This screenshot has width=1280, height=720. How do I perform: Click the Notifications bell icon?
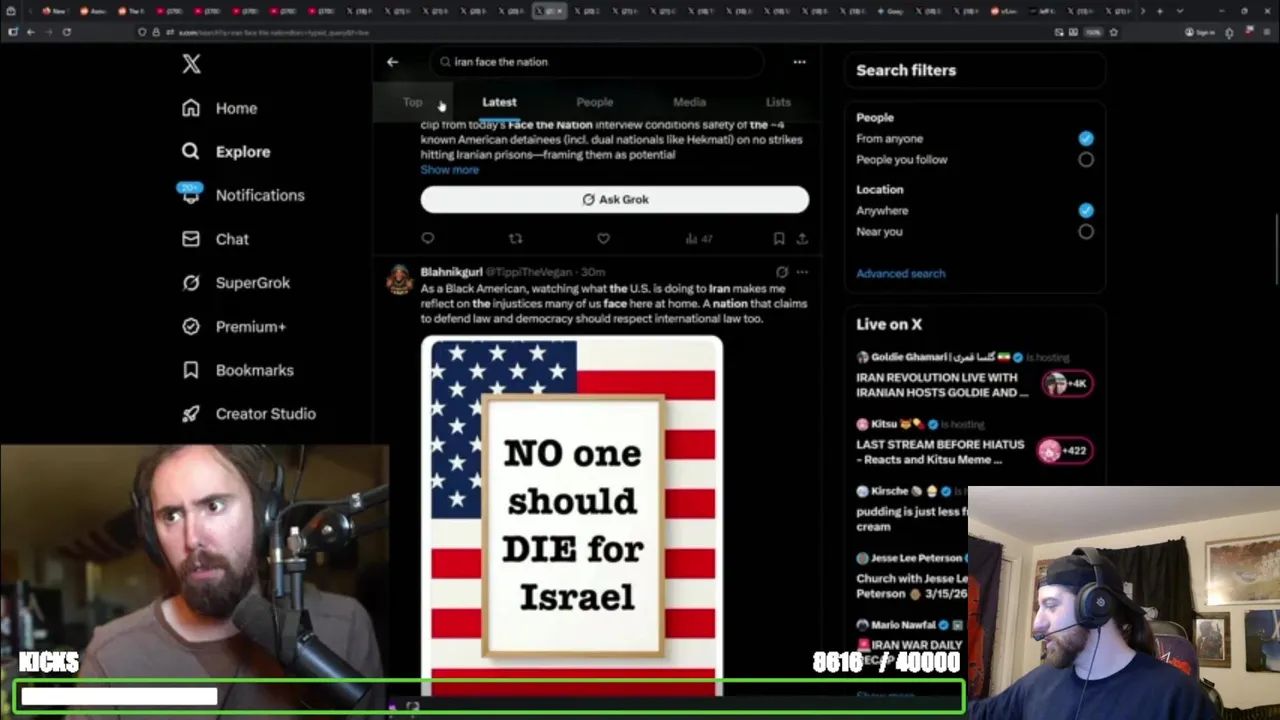click(191, 196)
